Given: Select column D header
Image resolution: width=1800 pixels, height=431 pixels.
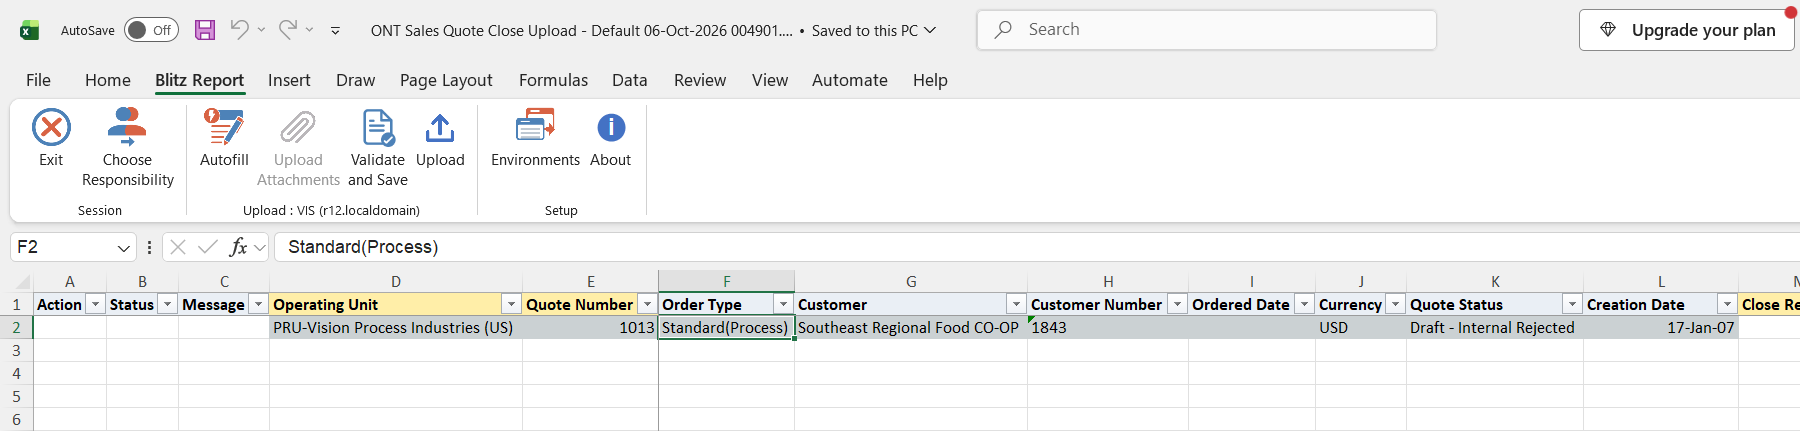Looking at the screenshot, I should click(x=396, y=282).
